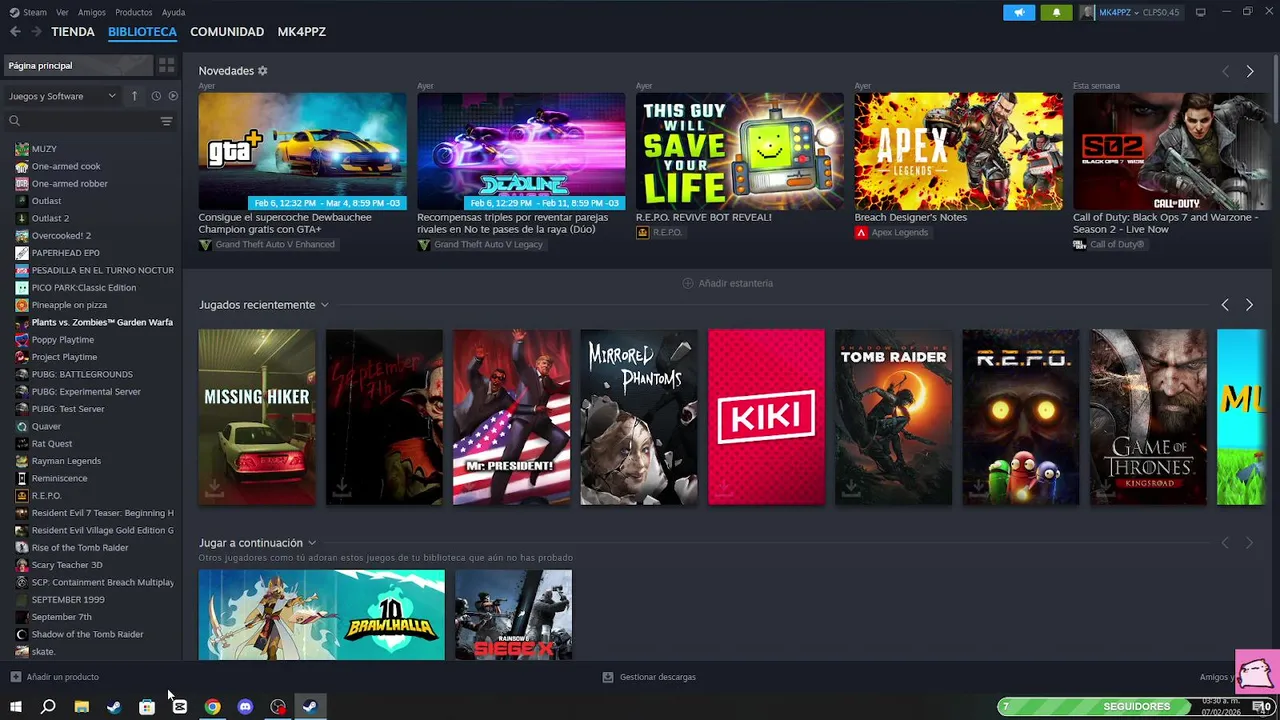Select the BIBLIOTECA tab
Image resolution: width=1280 pixels, height=720 pixels.
pyautogui.click(x=142, y=32)
